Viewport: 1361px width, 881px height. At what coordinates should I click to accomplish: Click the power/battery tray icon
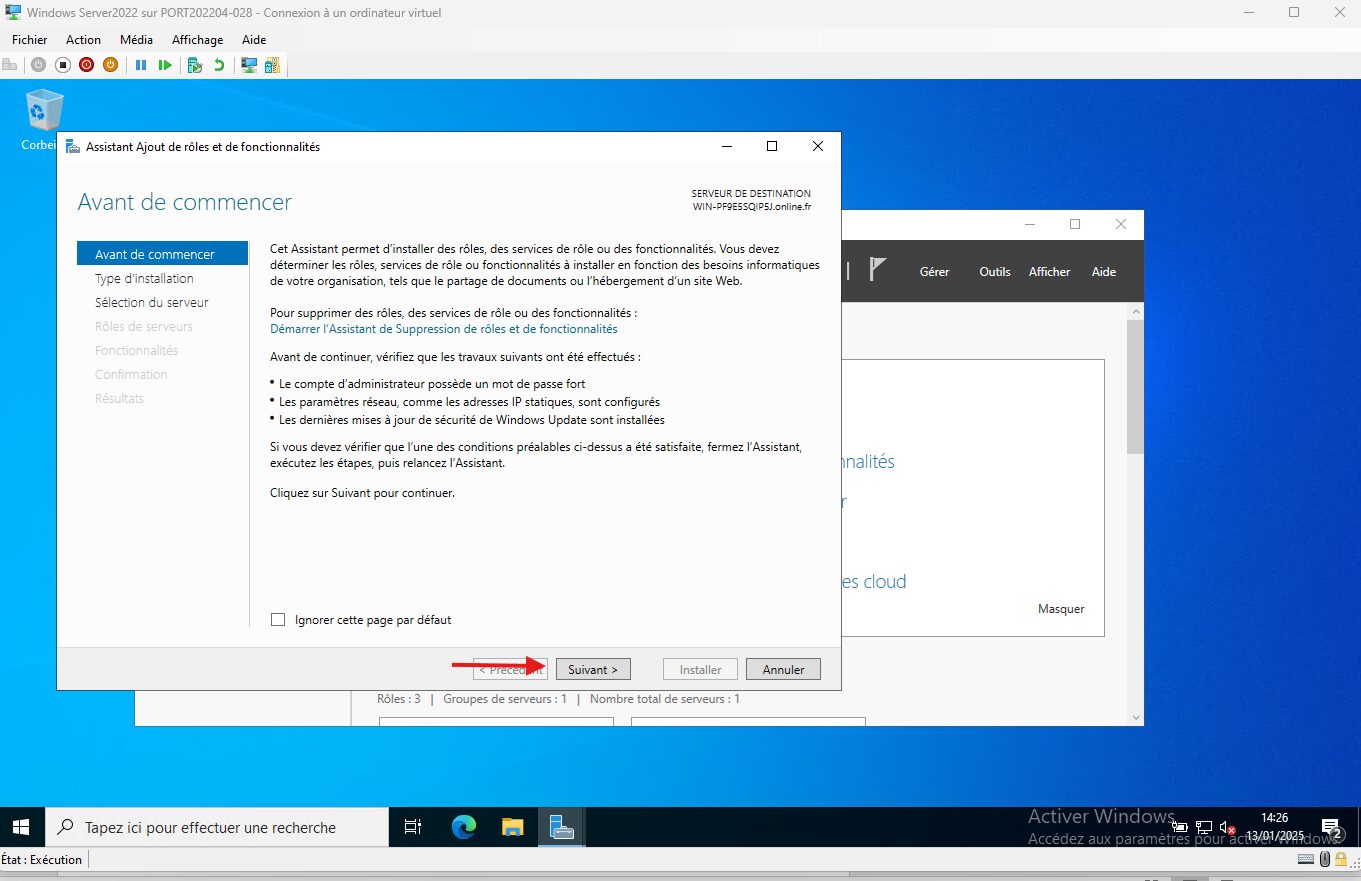(1180, 828)
